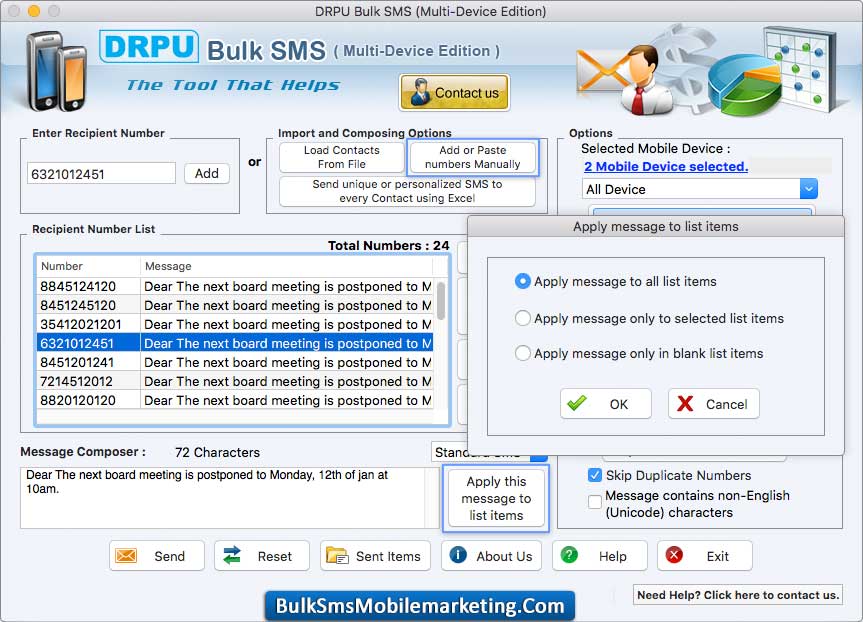Select Apply message only in blank list items

point(522,353)
